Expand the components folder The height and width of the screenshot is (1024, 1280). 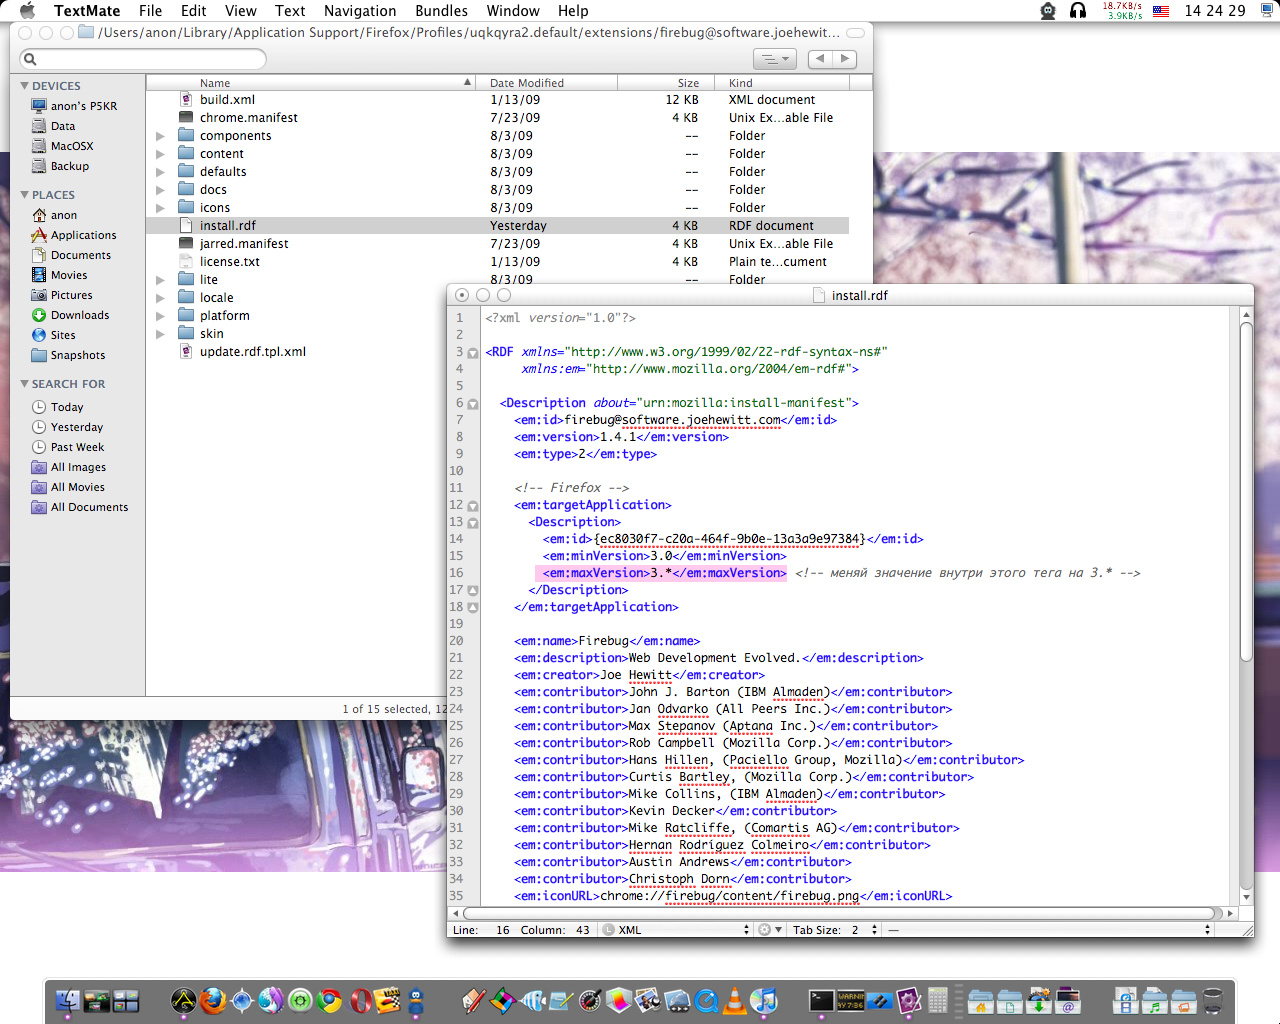(x=160, y=136)
